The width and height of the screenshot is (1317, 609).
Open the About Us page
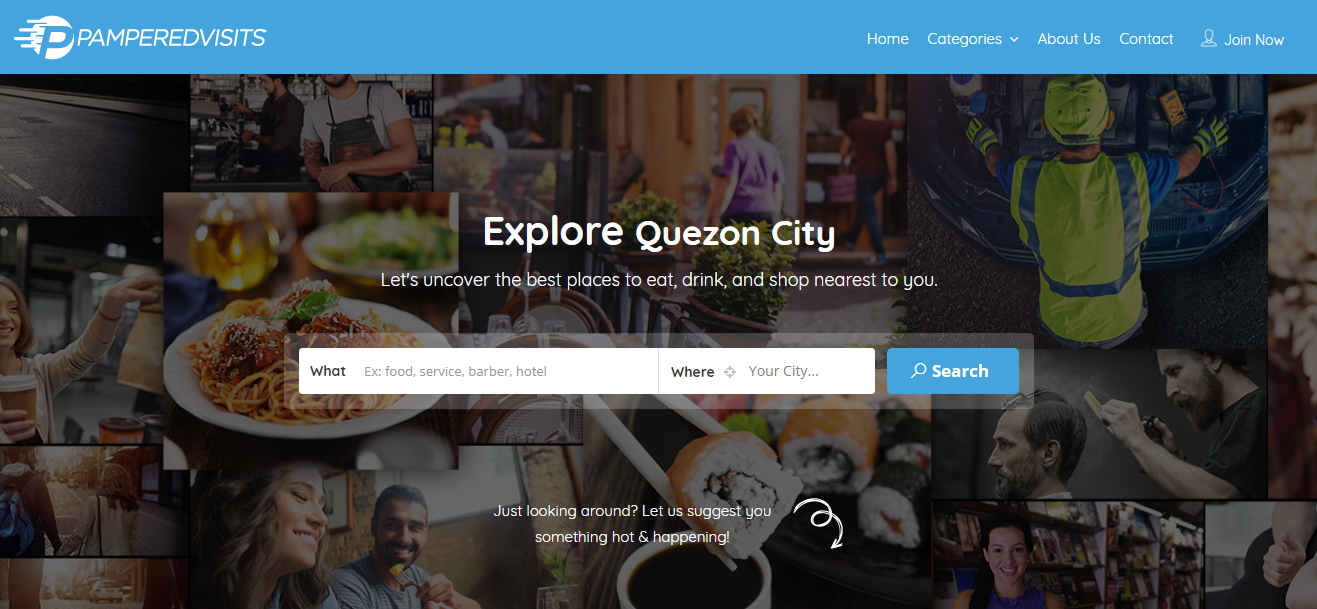[1069, 39]
